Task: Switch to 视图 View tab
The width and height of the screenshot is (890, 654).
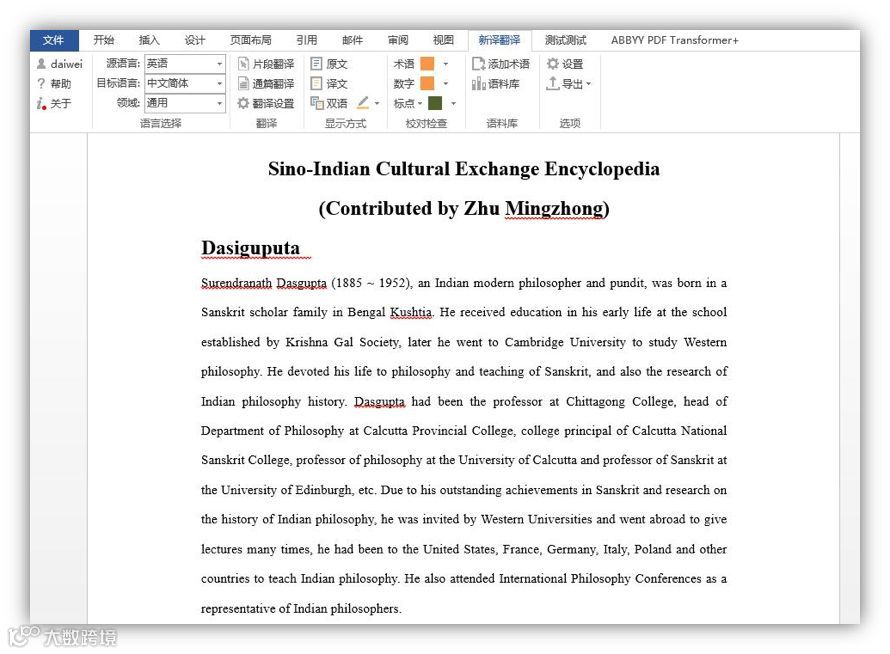Action: (x=443, y=40)
